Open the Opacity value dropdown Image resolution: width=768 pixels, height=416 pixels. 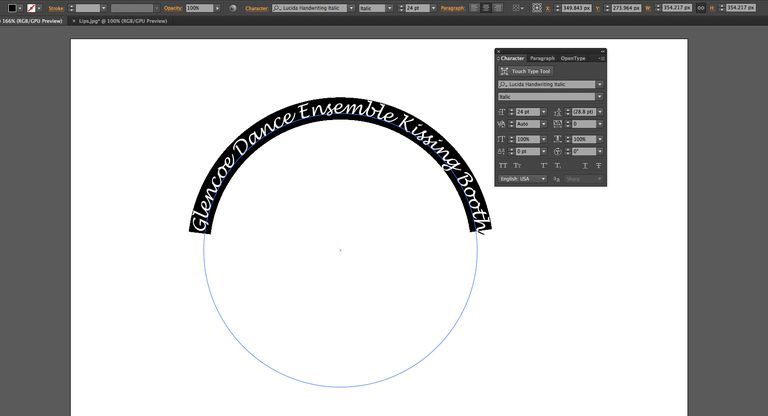(x=217, y=8)
